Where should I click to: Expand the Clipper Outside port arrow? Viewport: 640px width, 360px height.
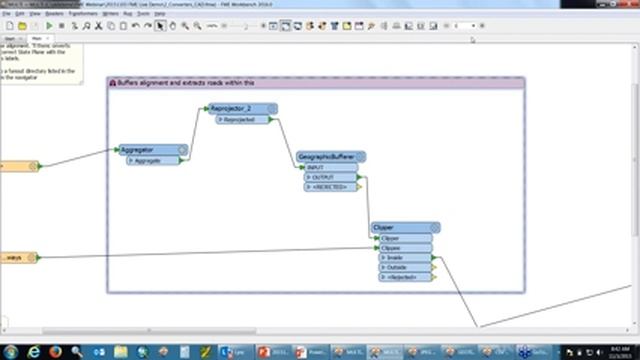tap(383, 267)
